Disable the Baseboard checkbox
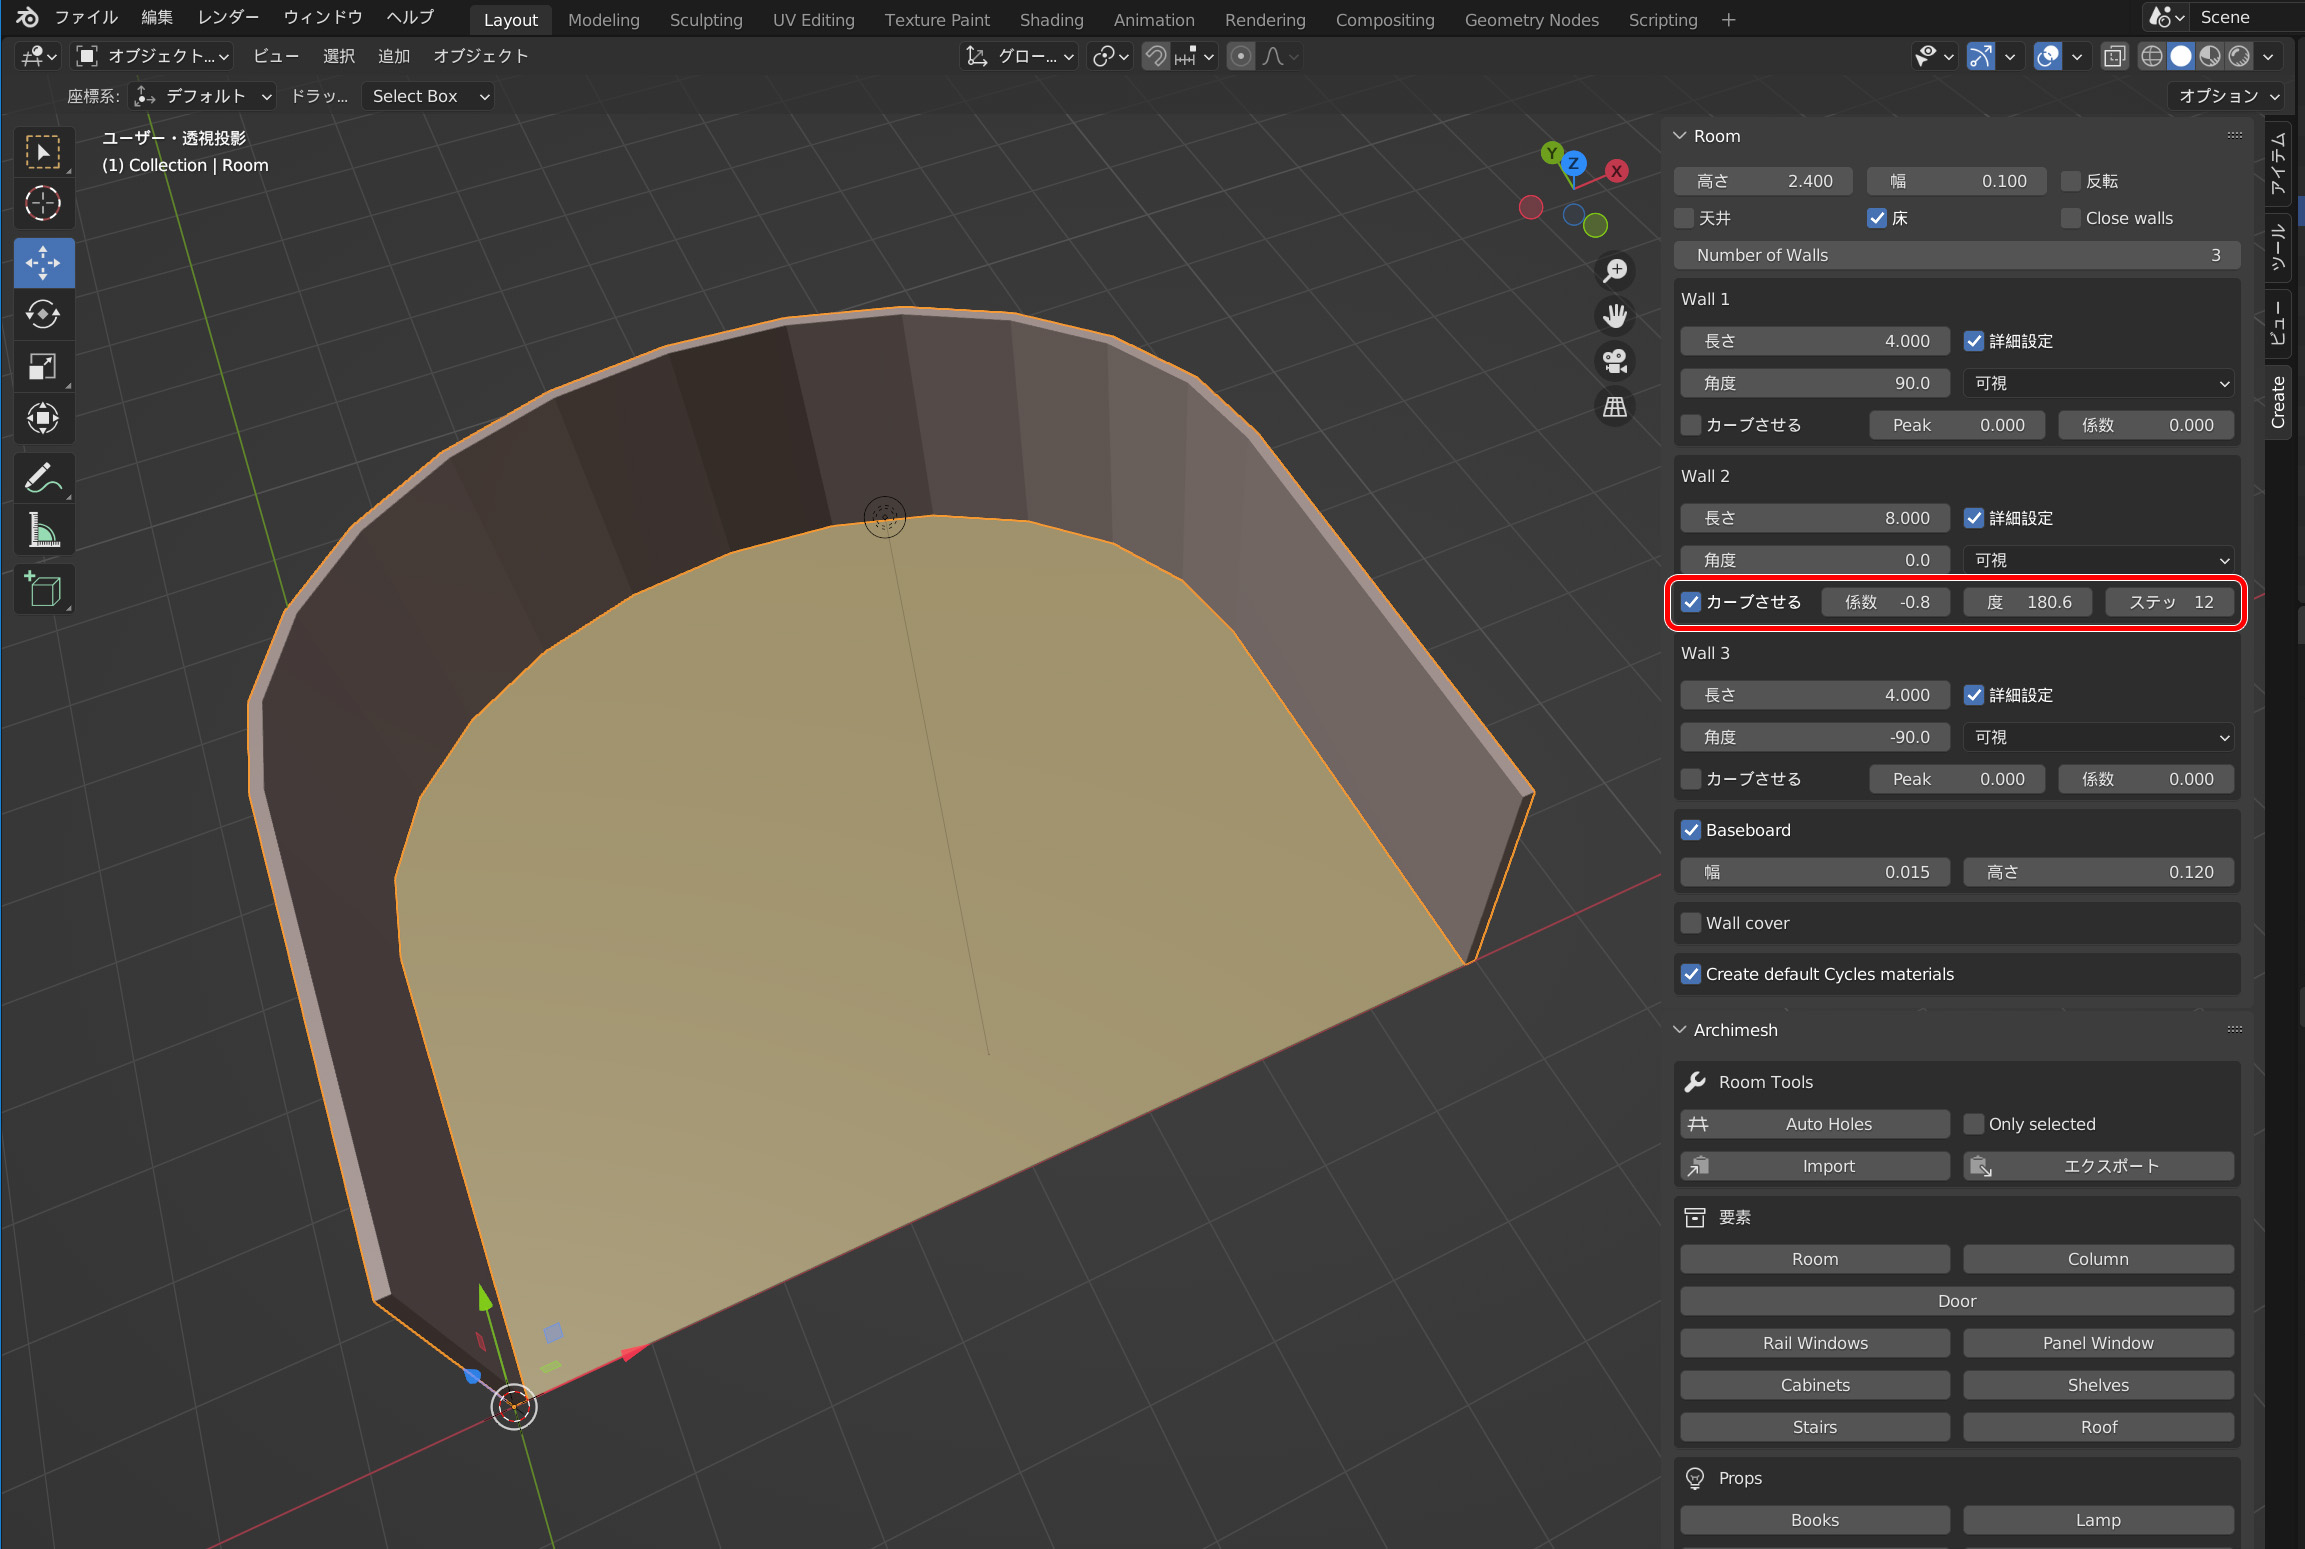Viewport: 2305px width, 1549px height. 1691,830
